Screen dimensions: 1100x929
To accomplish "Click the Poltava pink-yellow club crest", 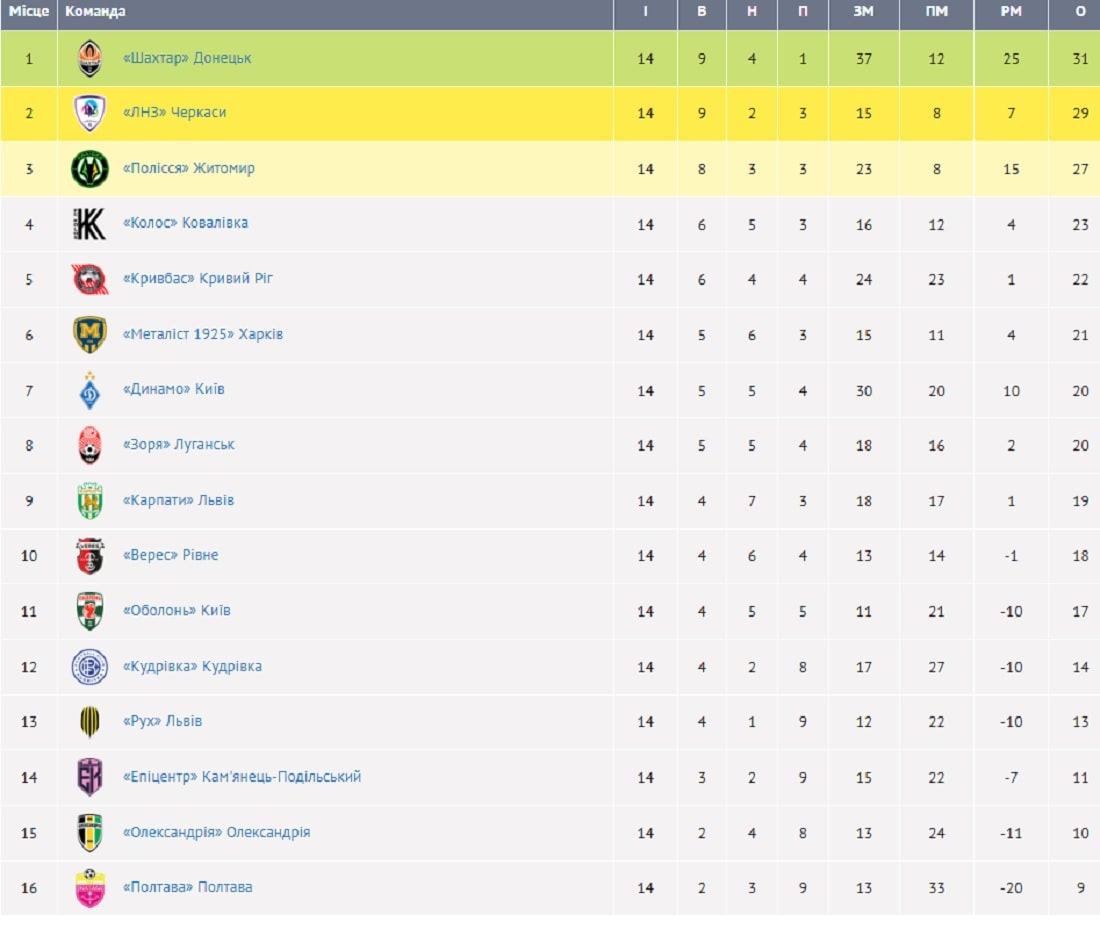I will point(90,888).
